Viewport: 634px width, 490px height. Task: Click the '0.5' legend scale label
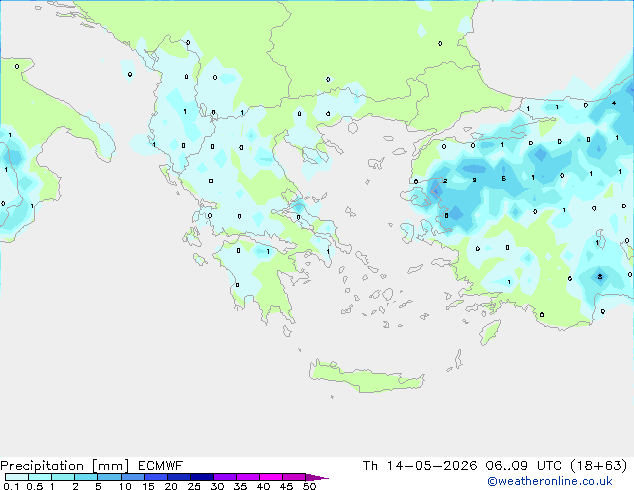tap(35, 486)
